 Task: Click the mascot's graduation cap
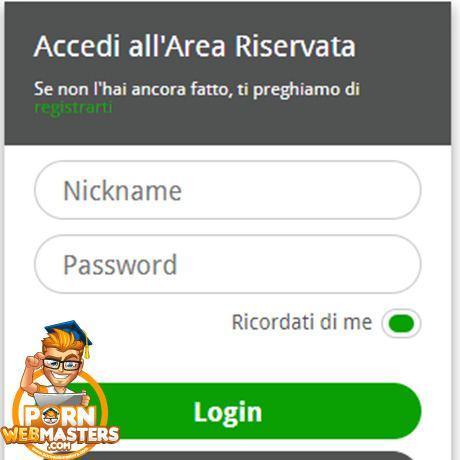[x=70, y=333]
